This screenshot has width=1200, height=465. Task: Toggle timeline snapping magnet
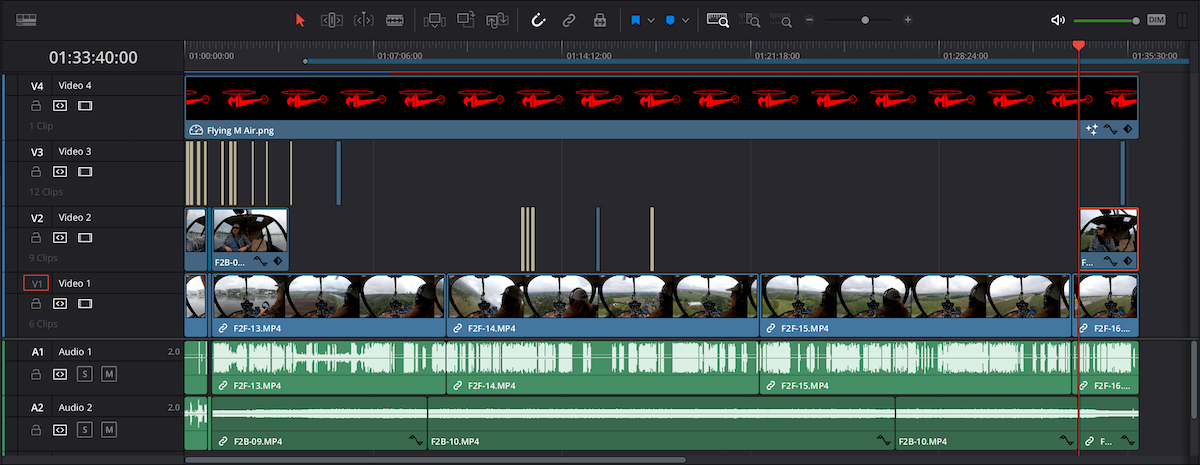pos(537,20)
